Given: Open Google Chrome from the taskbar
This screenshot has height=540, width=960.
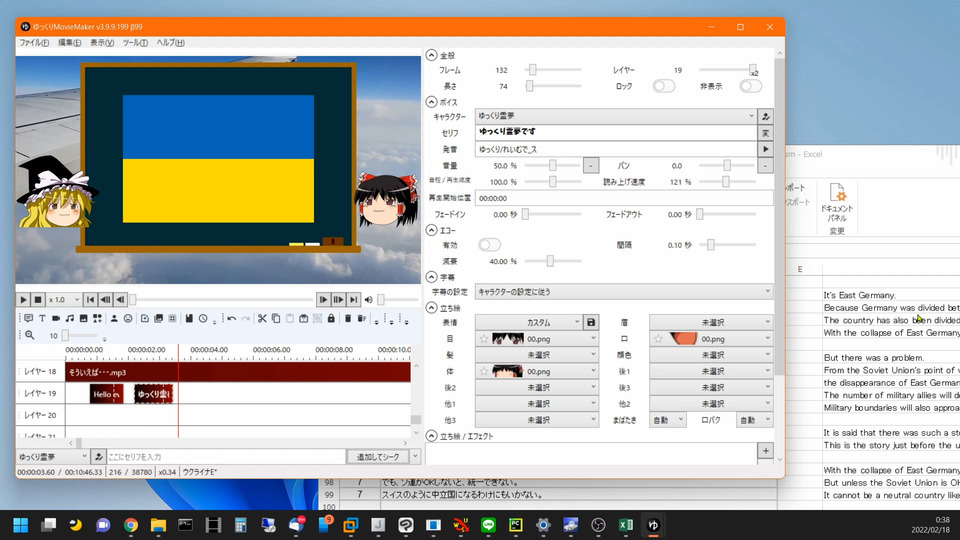Looking at the screenshot, I should (x=130, y=525).
